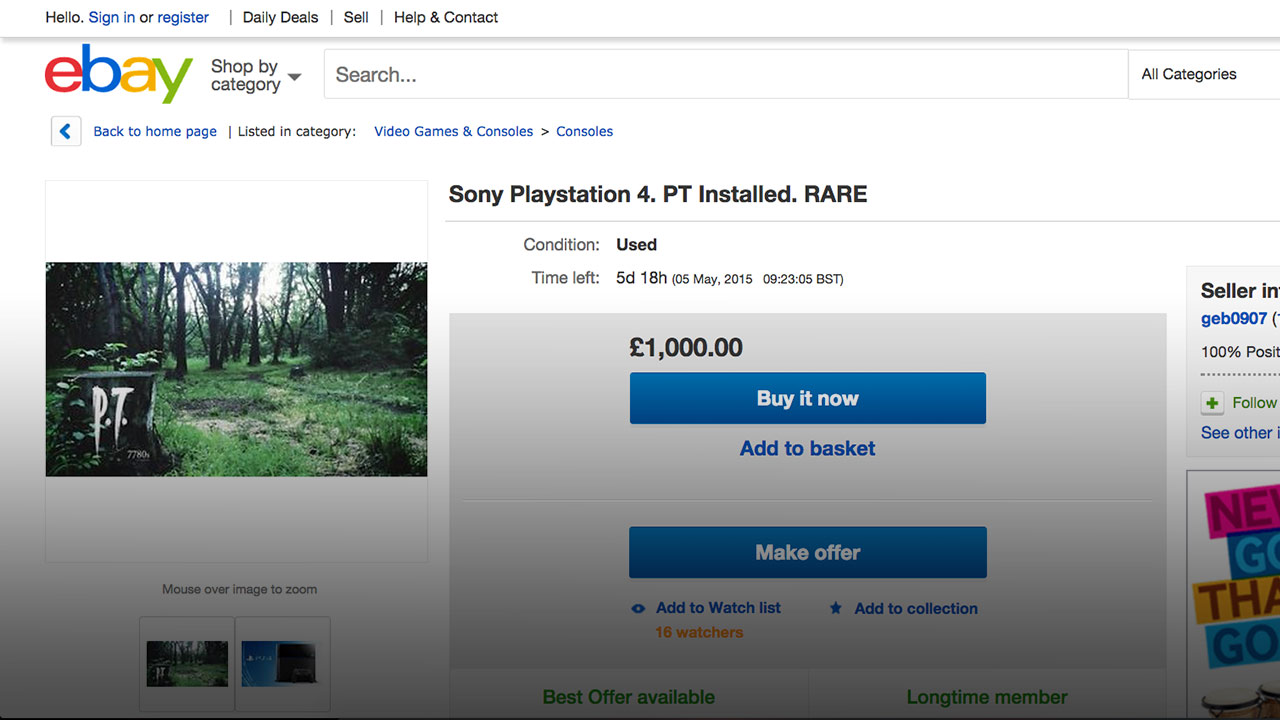Screen dimensions: 1280x720
Task: Click the £1,000.00 price
Action: coord(686,347)
